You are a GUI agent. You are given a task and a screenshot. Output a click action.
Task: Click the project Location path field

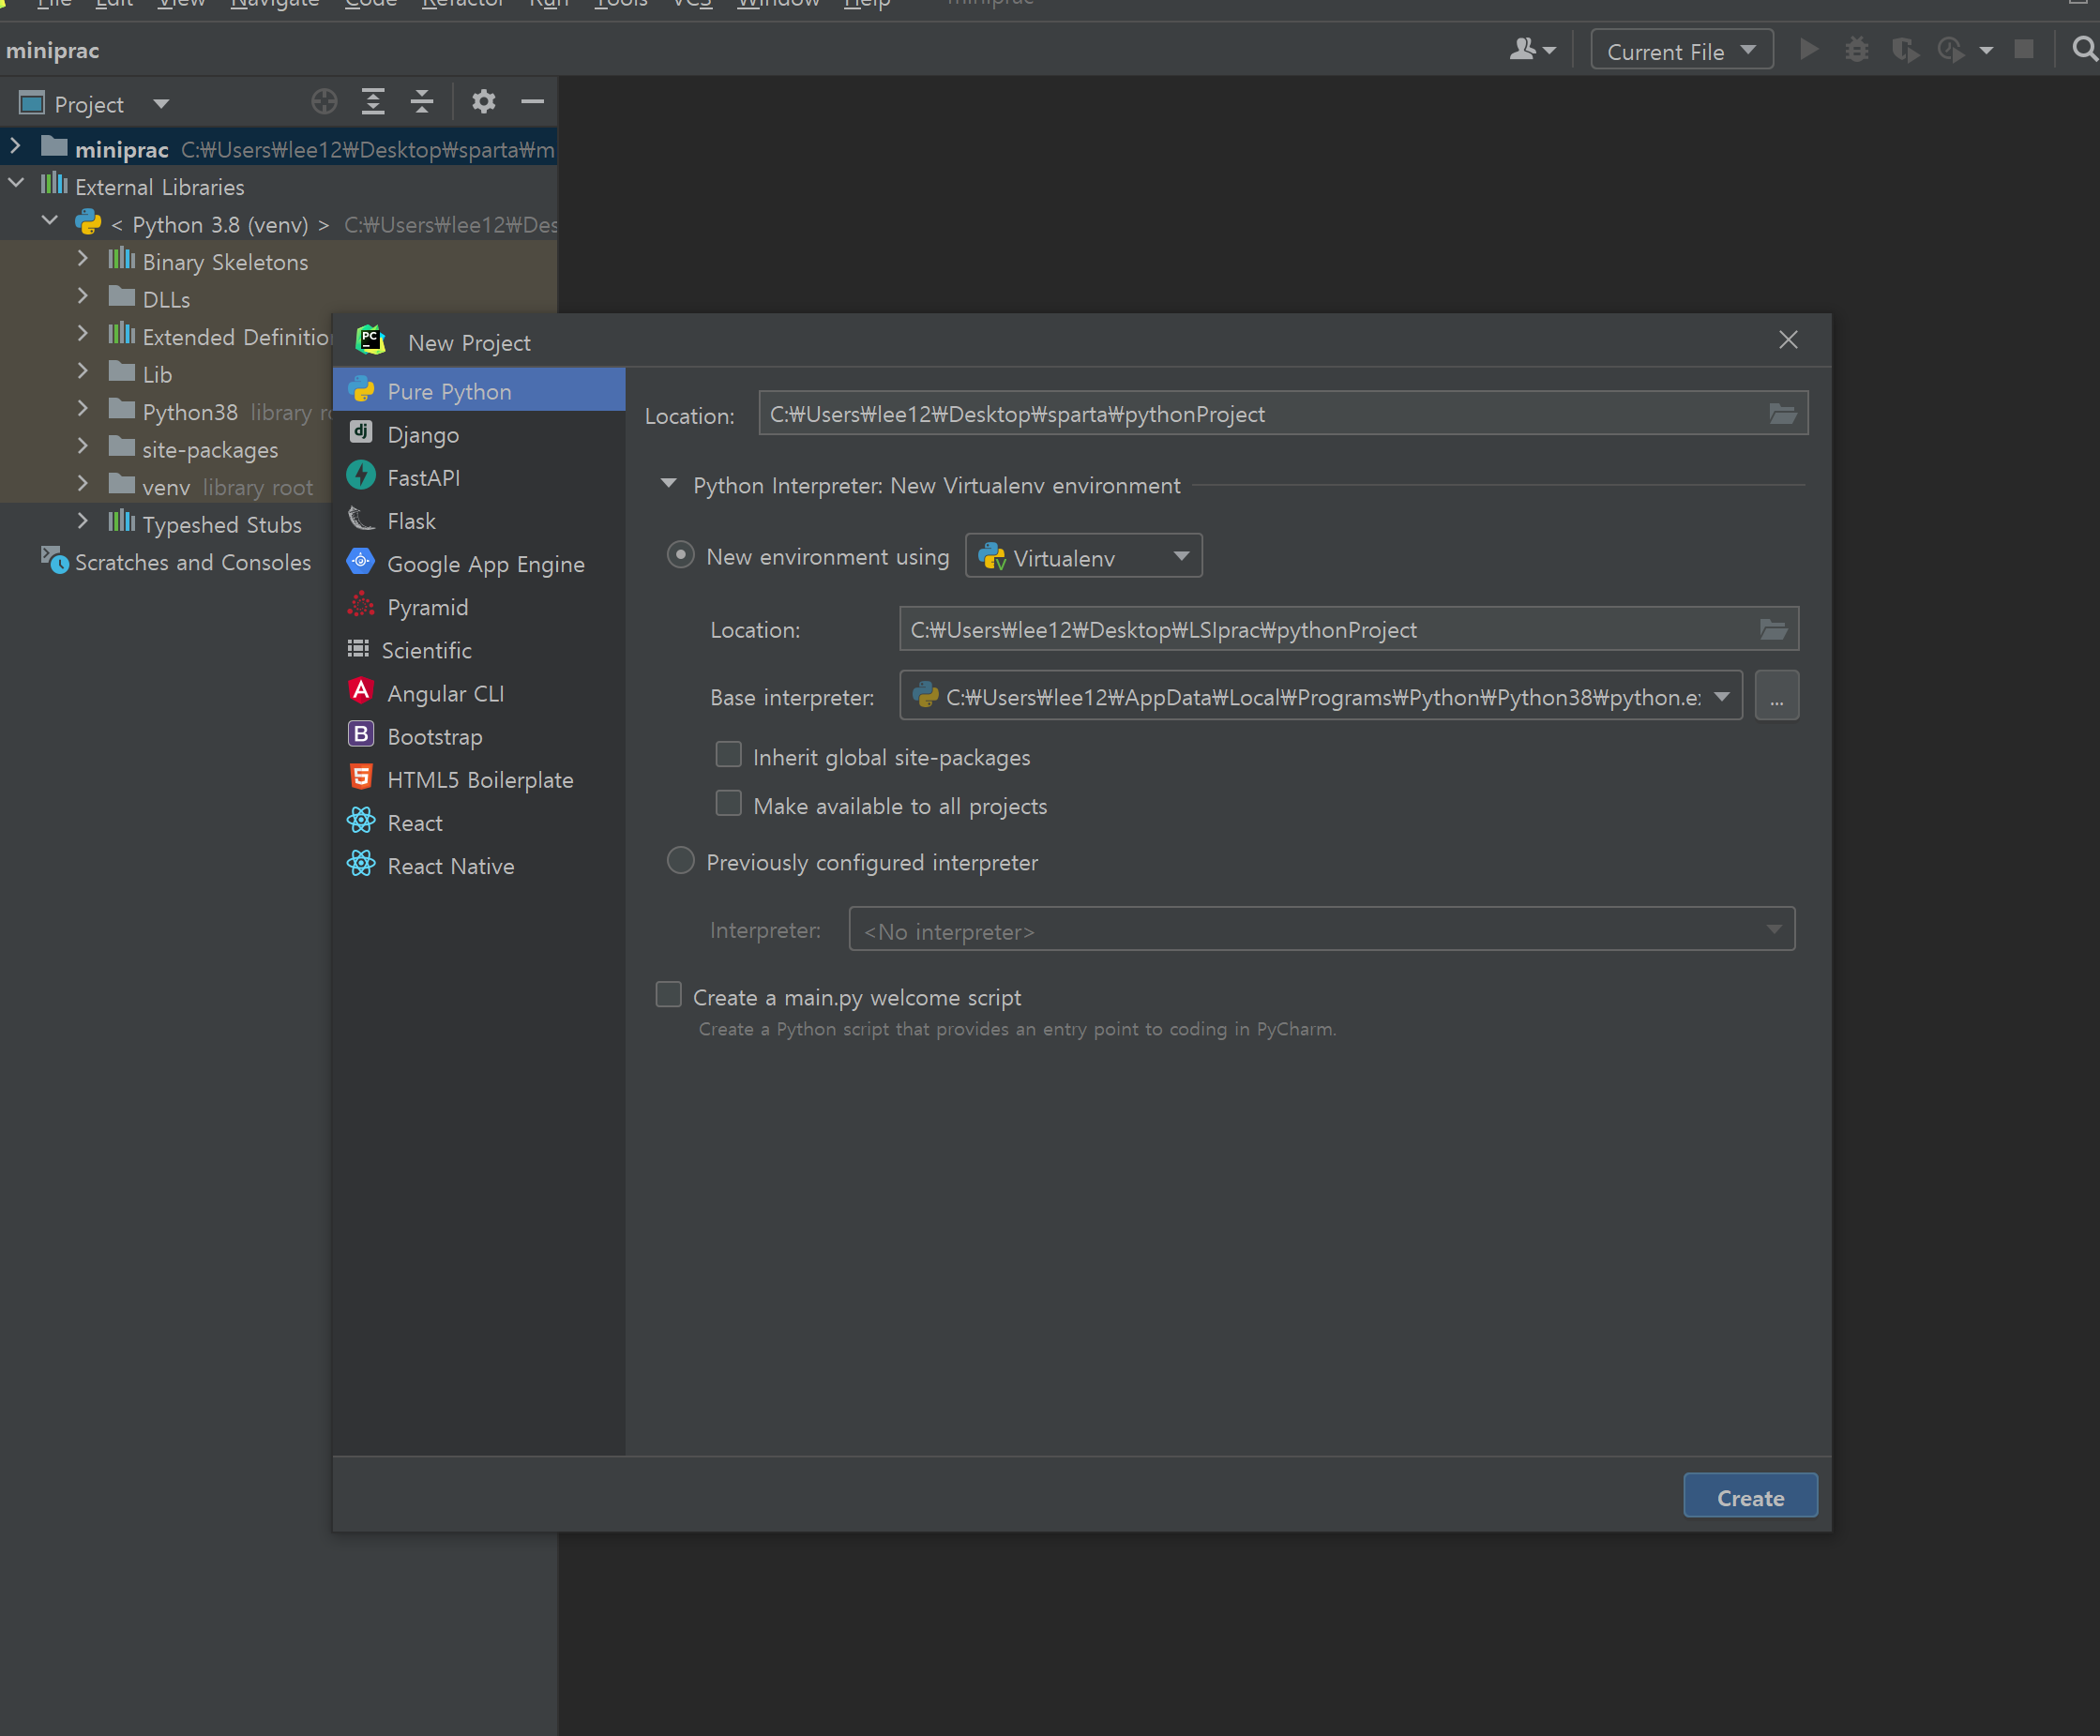pos(1283,414)
